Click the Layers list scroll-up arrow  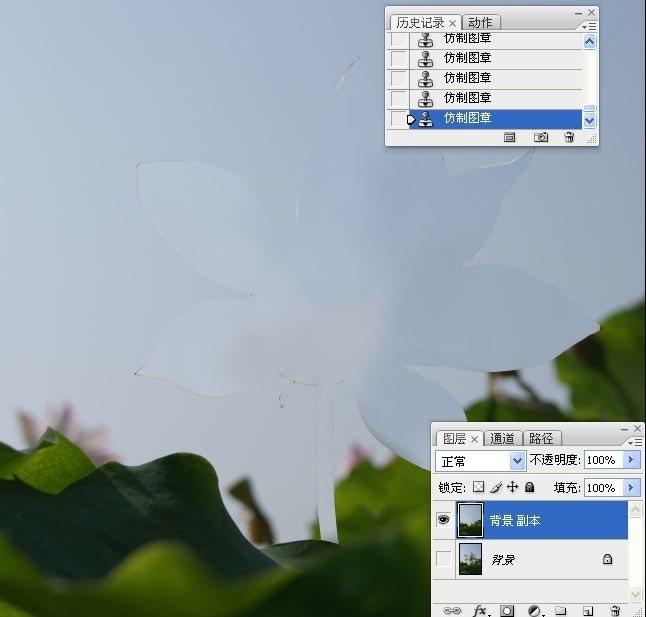635,510
